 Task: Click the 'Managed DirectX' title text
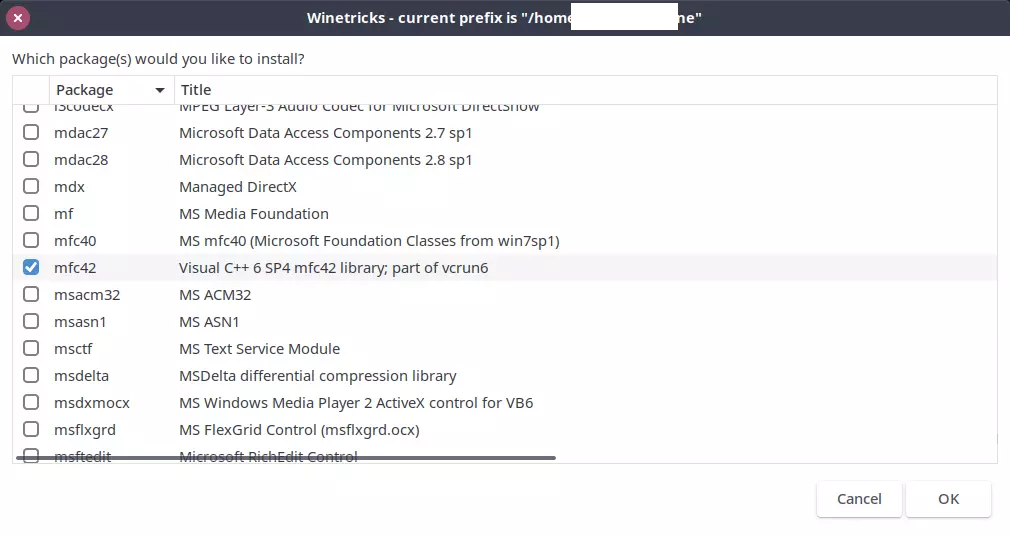[238, 187]
